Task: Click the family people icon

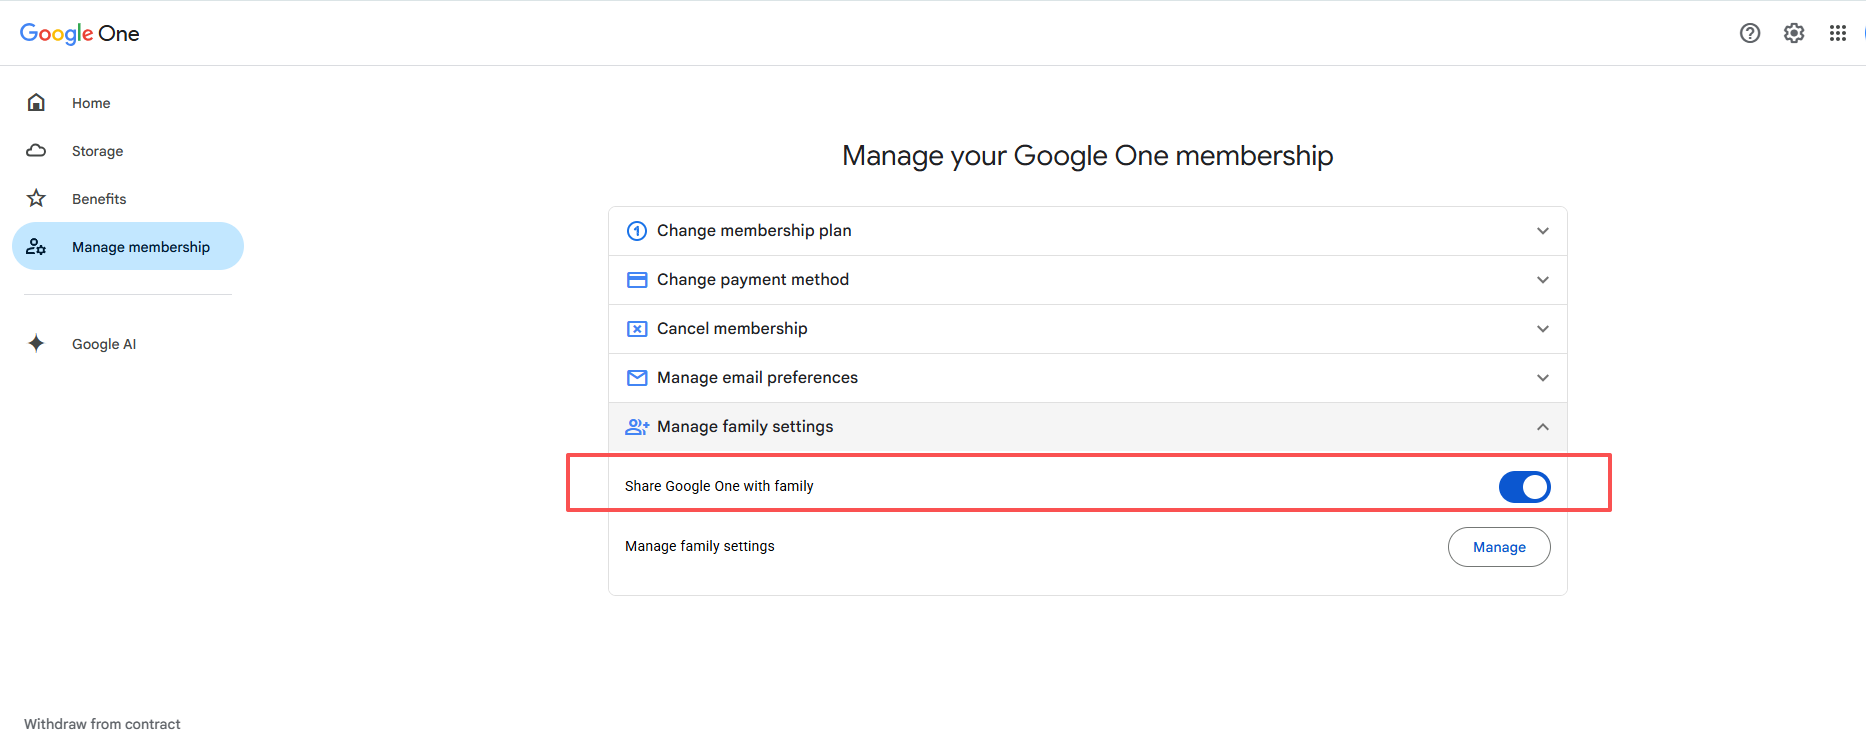Action: pyautogui.click(x=637, y=427)
